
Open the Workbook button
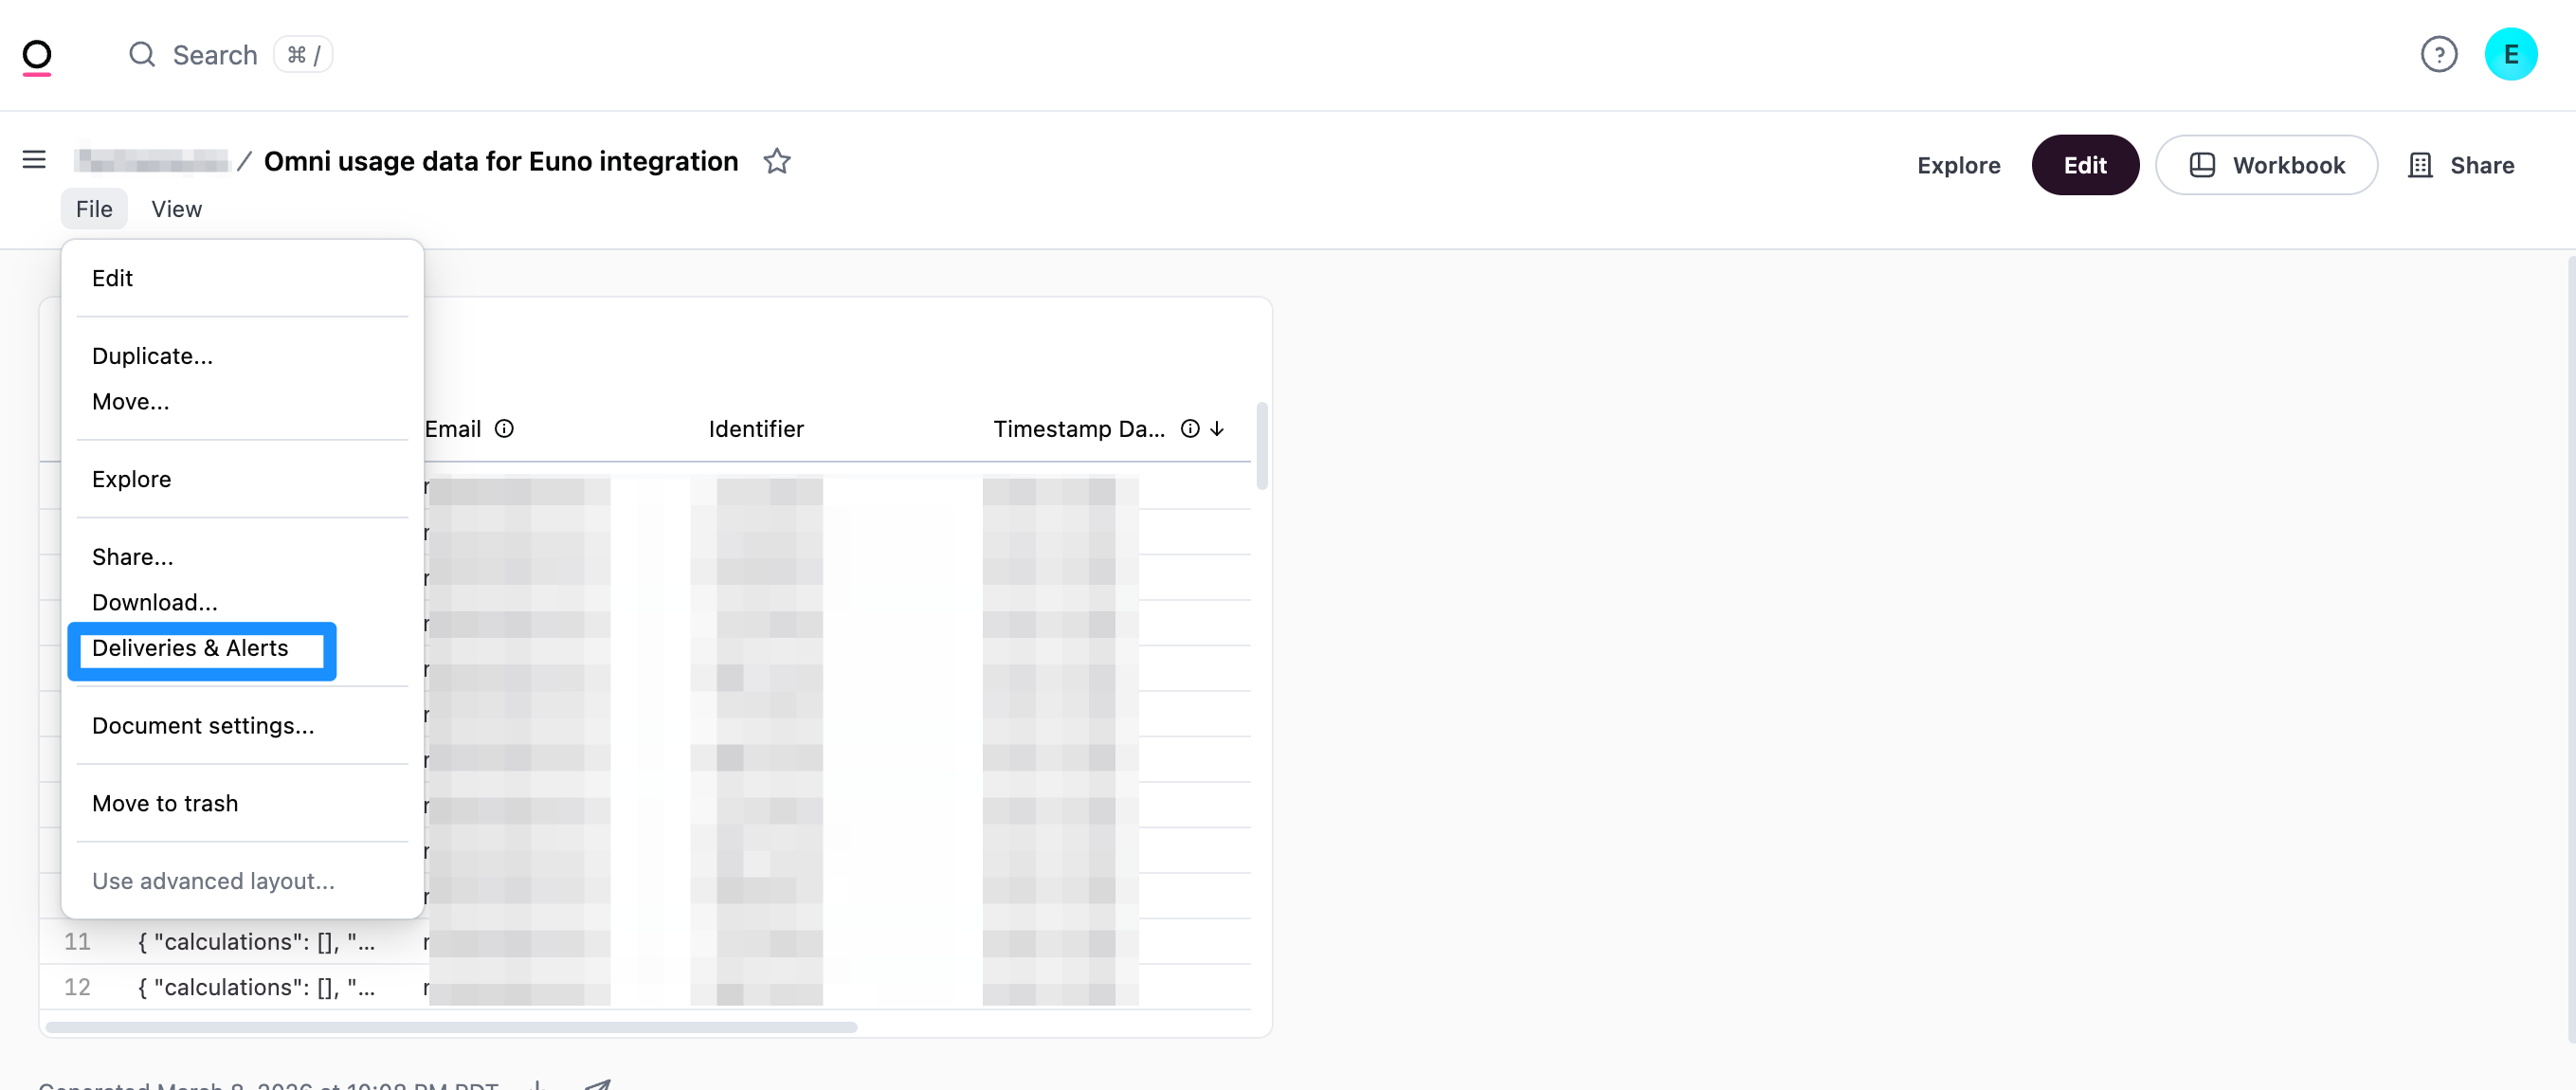[x=2266, y=165]
